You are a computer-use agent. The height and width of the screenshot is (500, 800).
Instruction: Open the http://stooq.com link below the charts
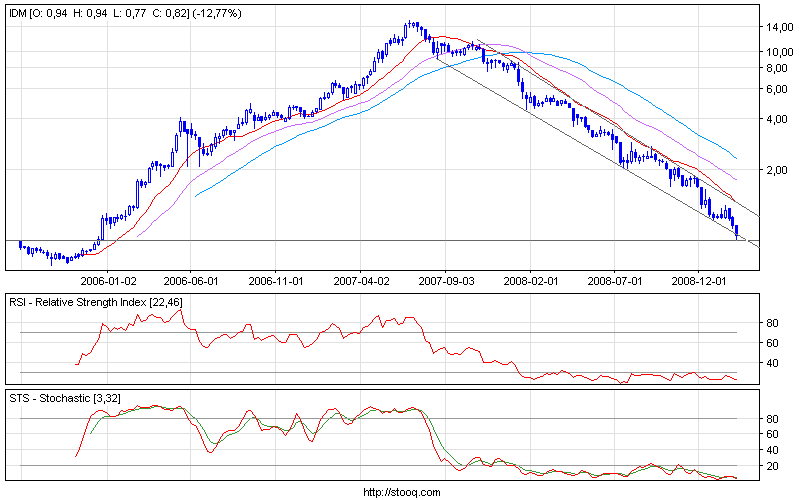pyautogui.click(x=400, y=492)
